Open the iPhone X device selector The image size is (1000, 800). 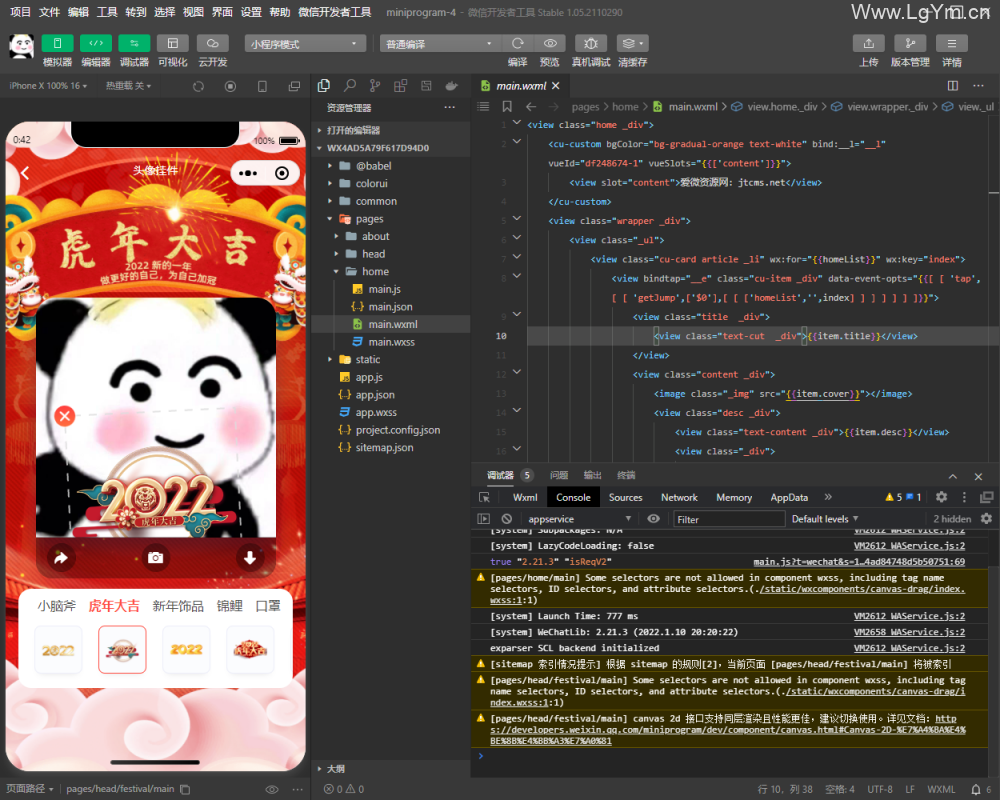pyautogui.click(x=48, y=85)
